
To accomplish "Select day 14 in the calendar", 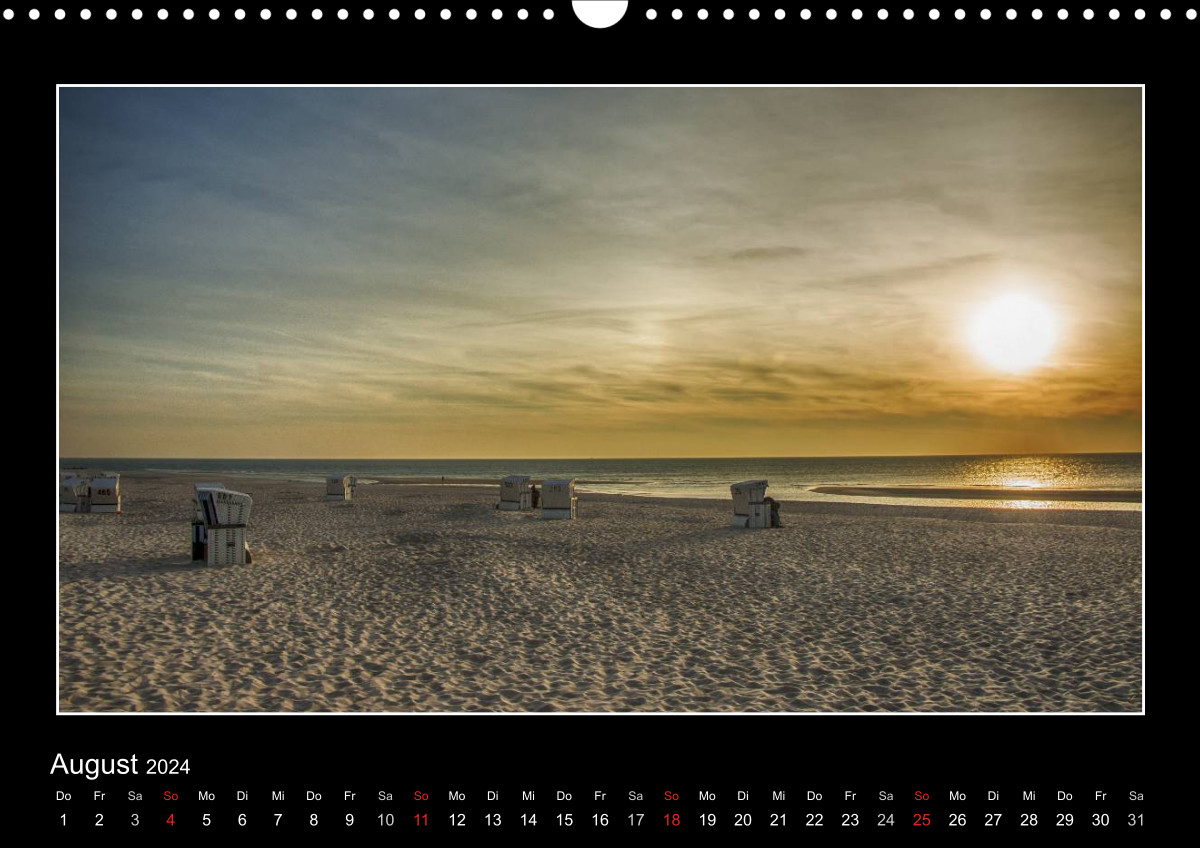I will 528,820.
